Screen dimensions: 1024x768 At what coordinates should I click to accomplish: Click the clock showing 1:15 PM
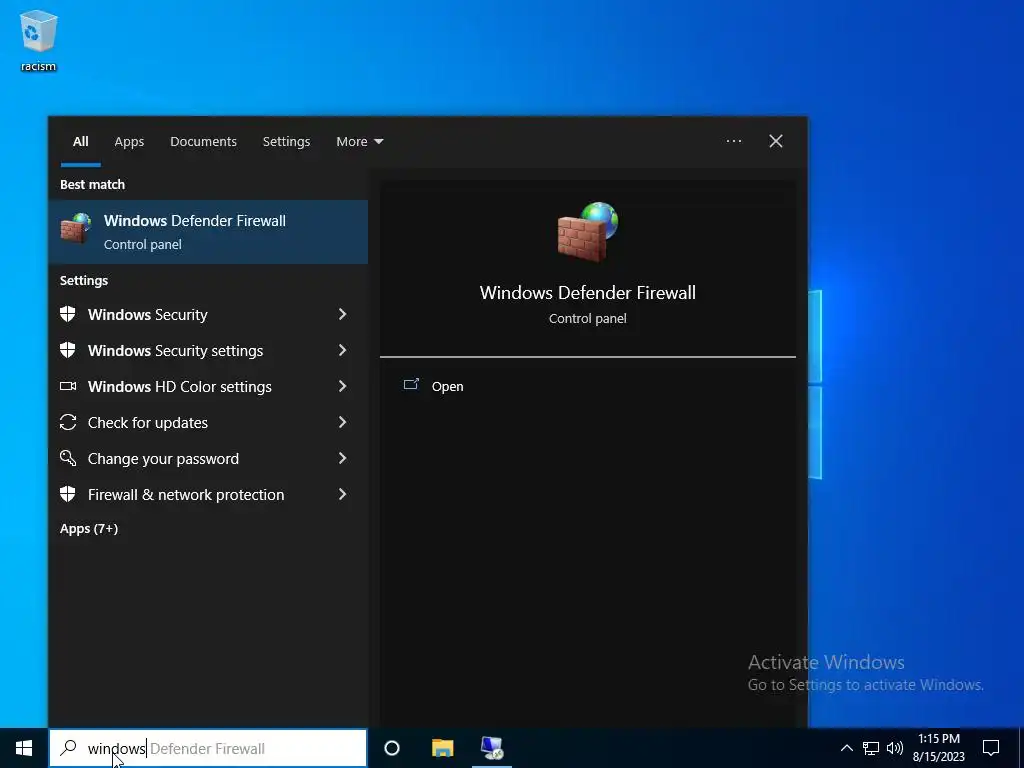[938, 739]
